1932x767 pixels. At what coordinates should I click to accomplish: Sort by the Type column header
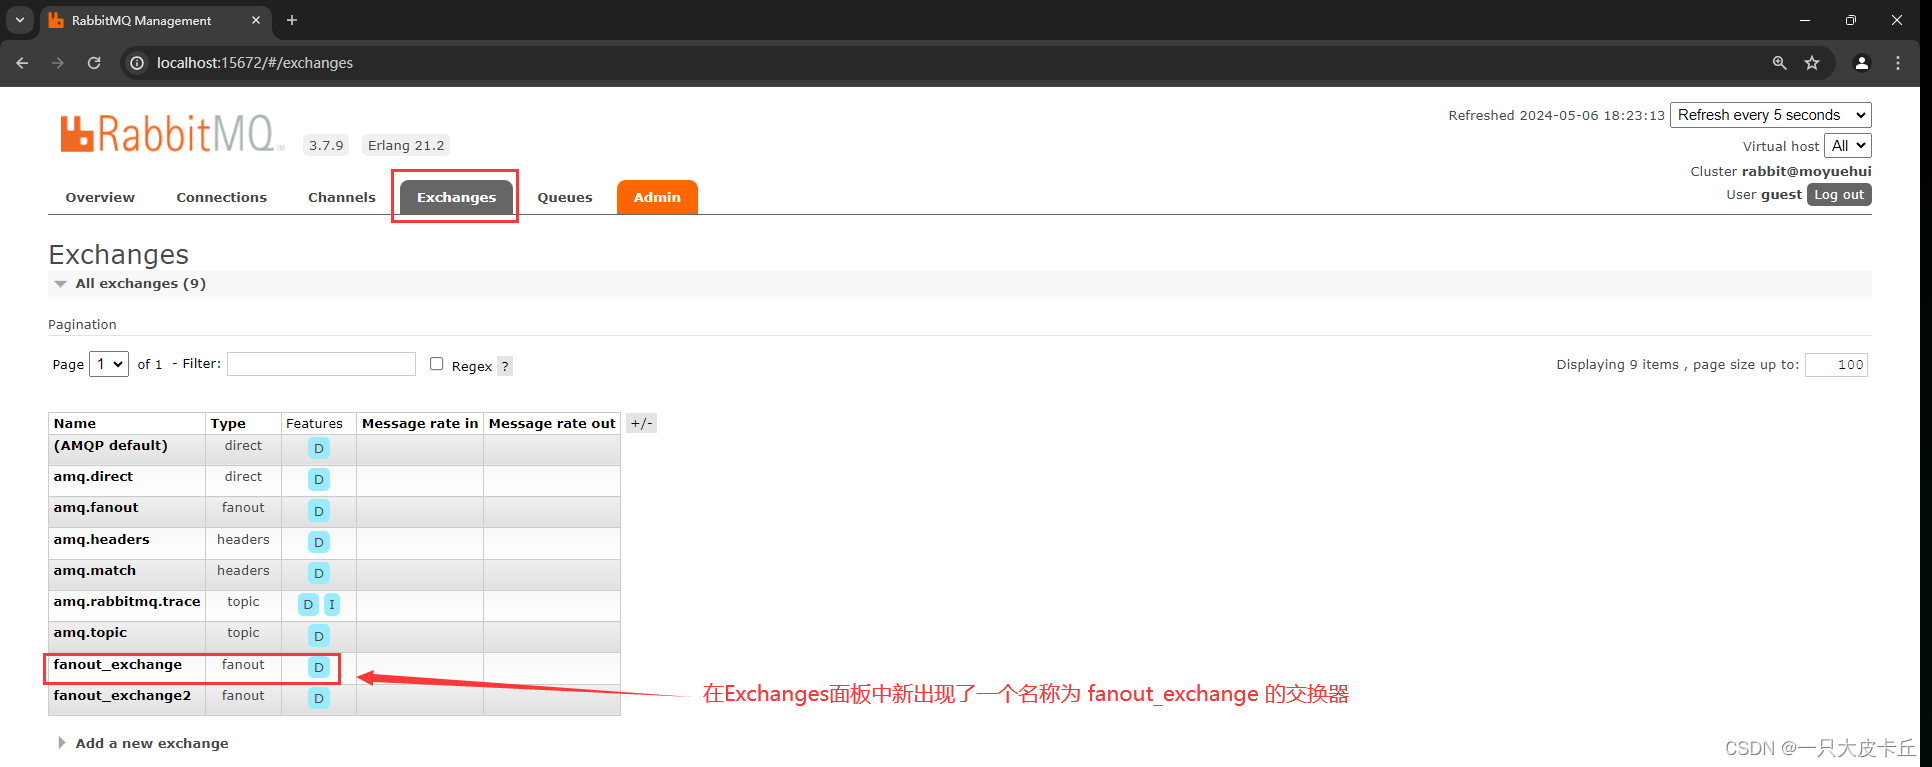point(228,423)
